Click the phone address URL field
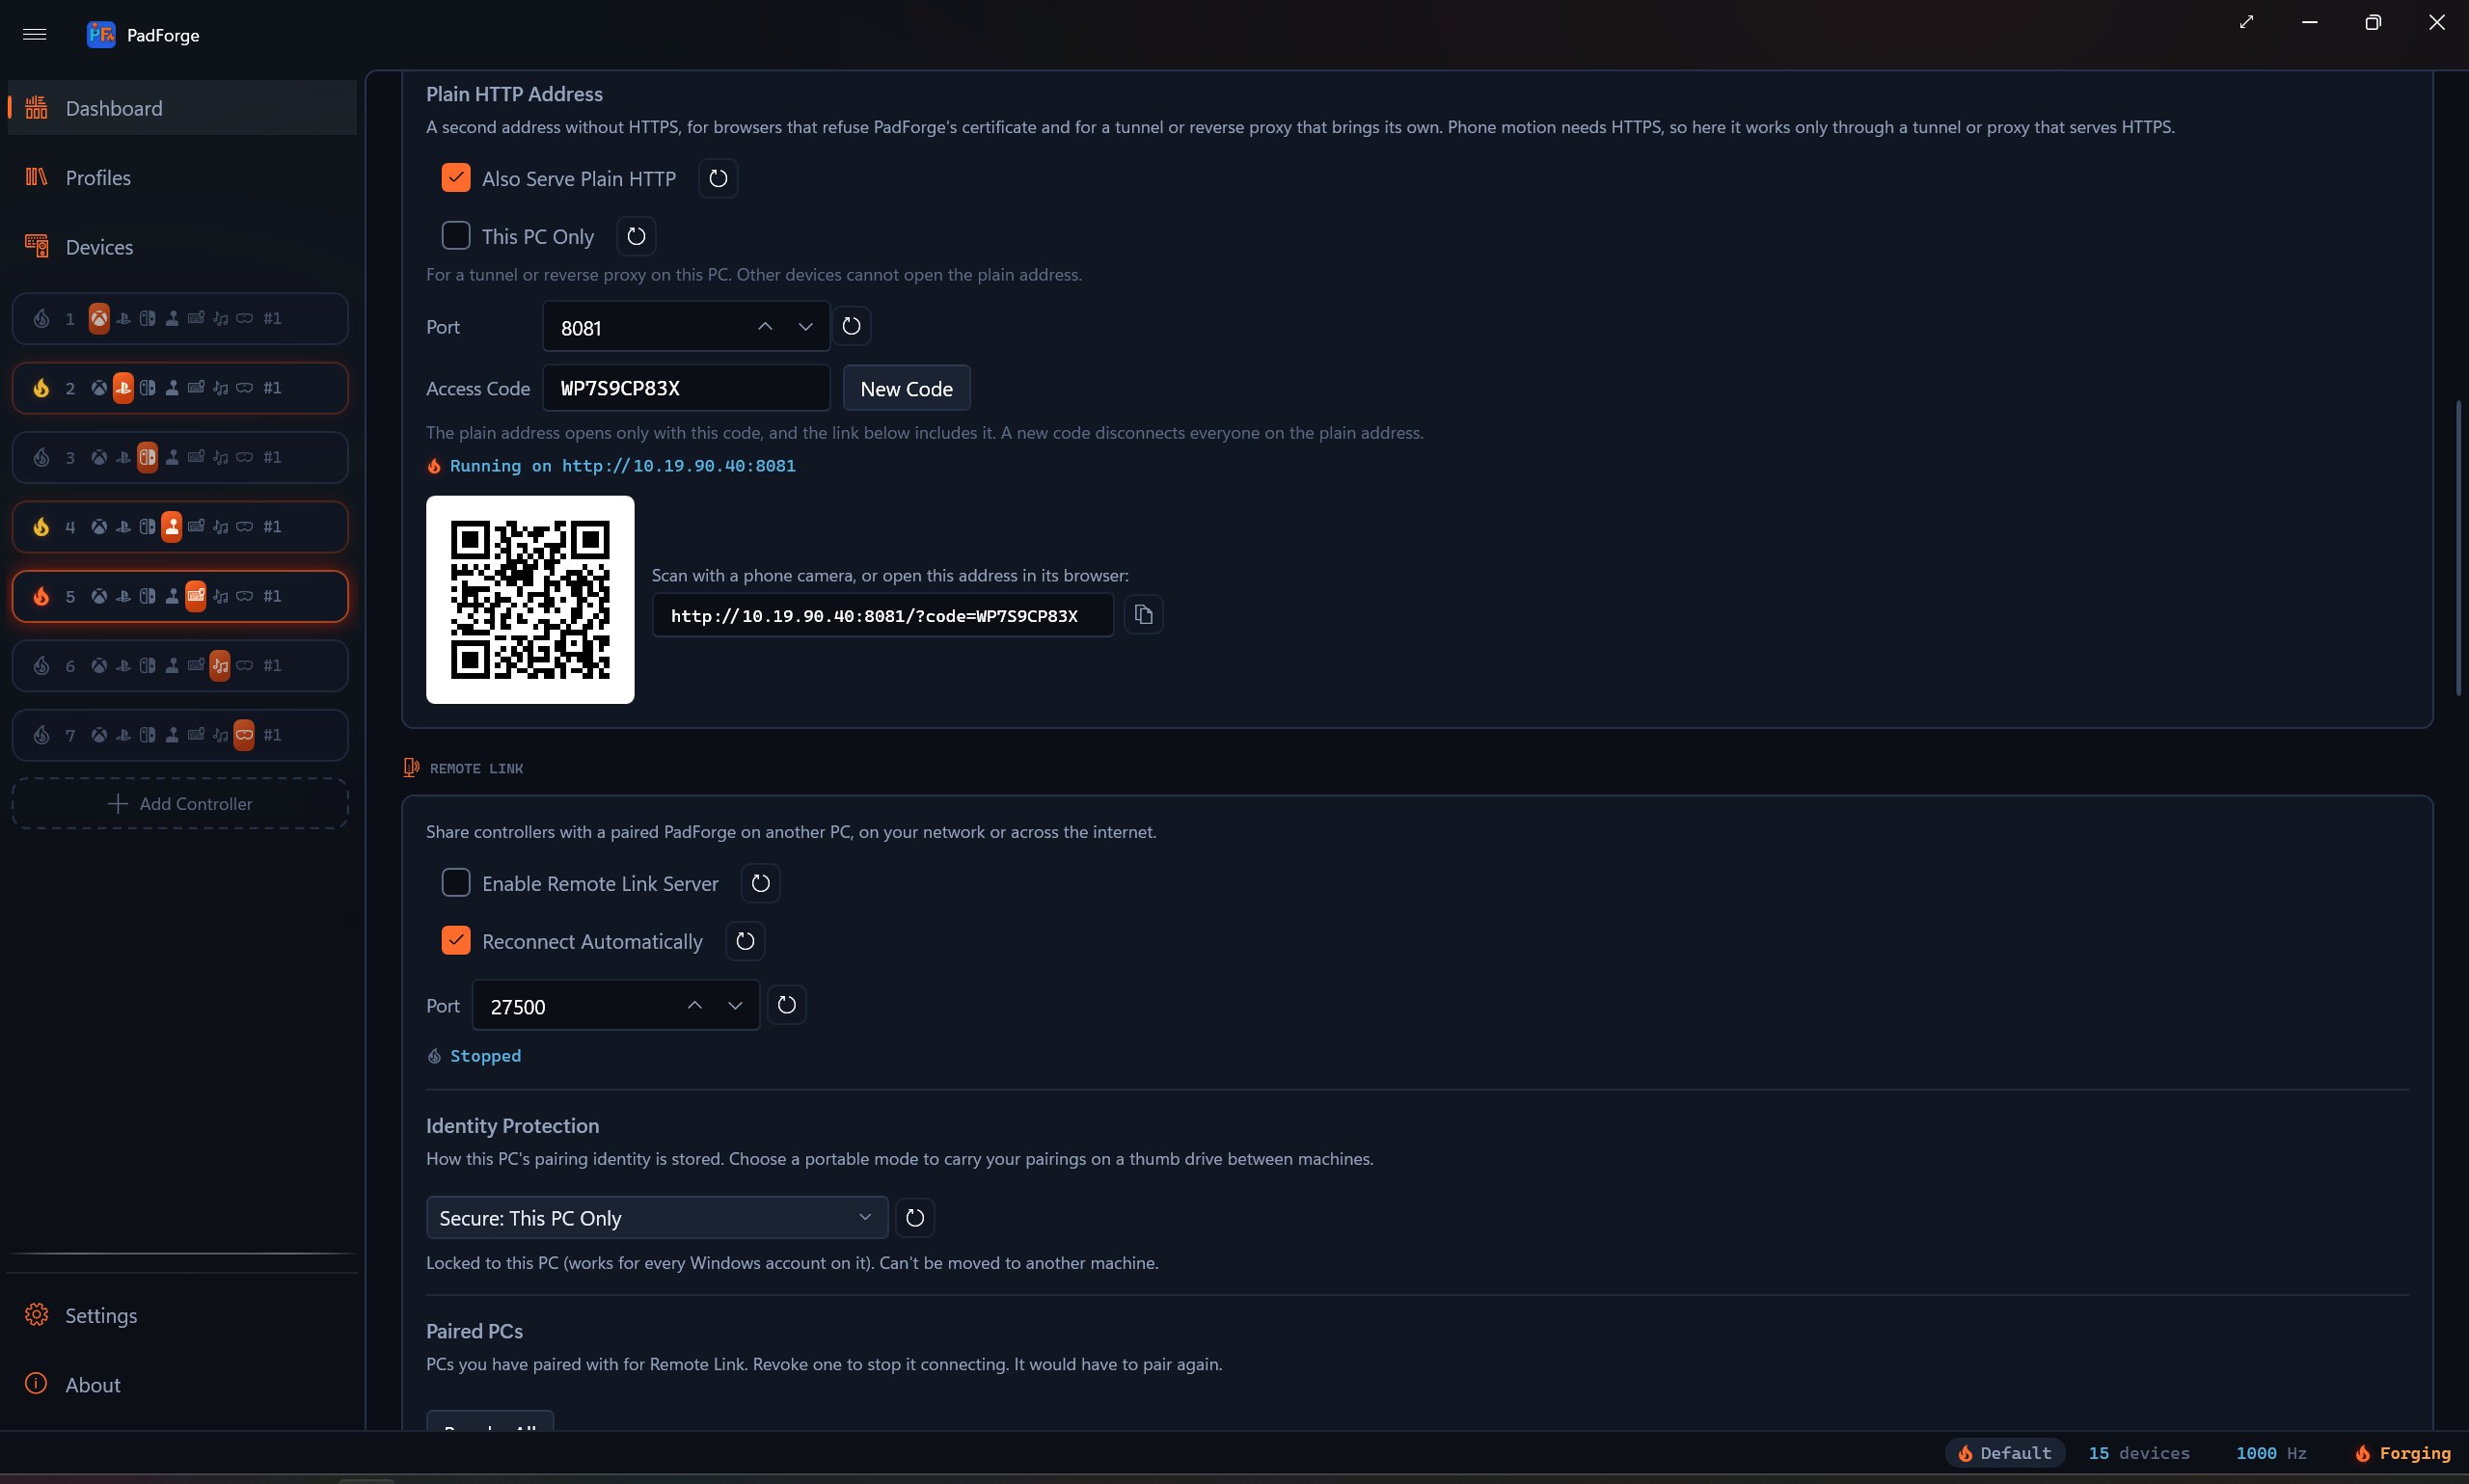The width and height of the screenshot is (2469, 1484). click(883, 615)
